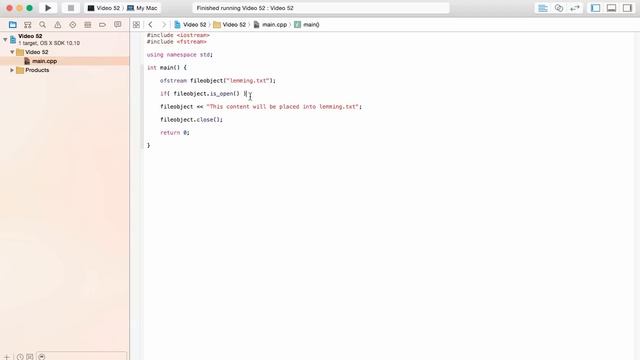
Task: Open the Breakpoint navigator
Action: (102, 24)
